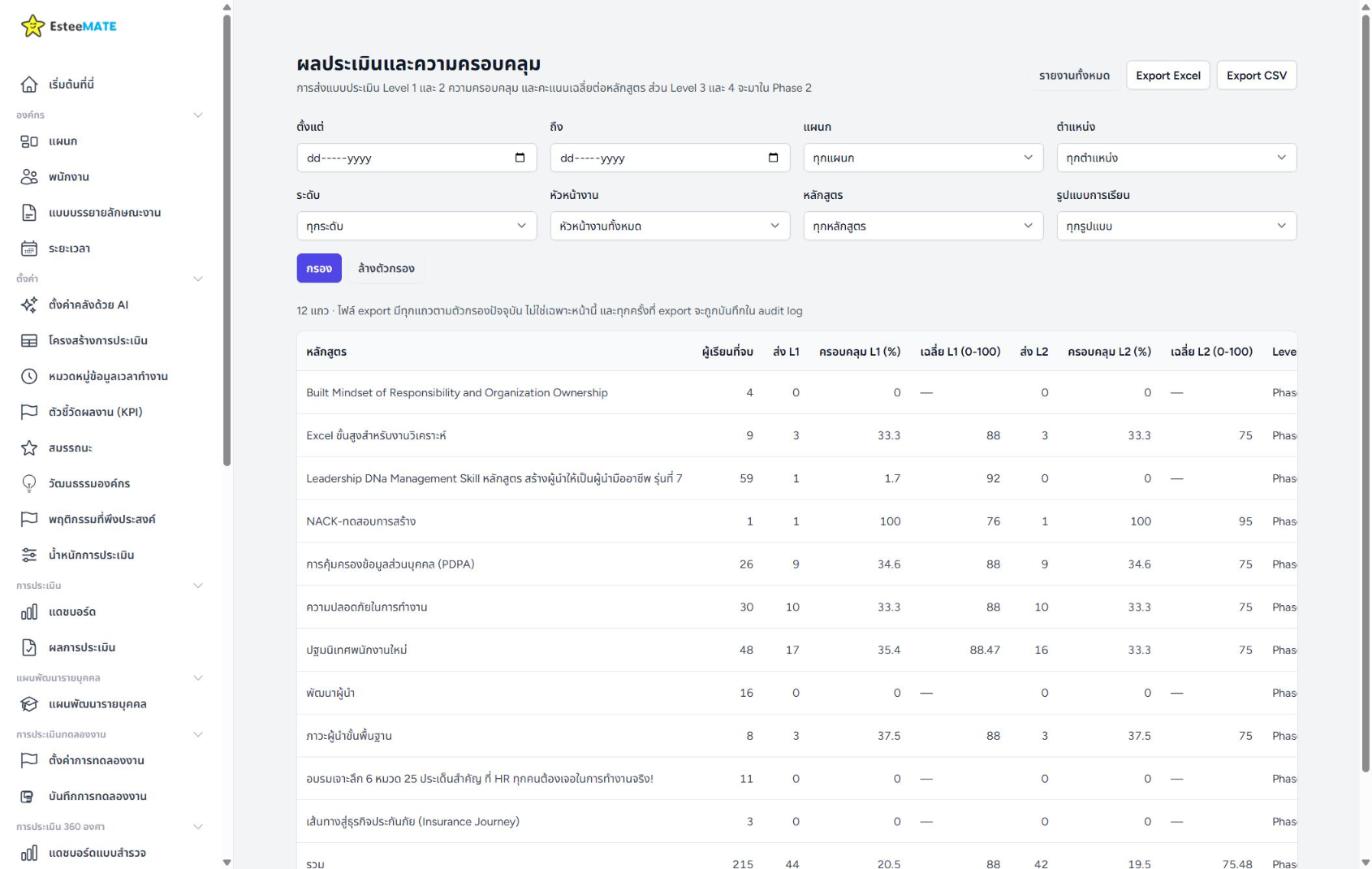Click the home icon beside เริ่มต้นที่นี่
Screen dimensions: 1372x869
point(30,85)
